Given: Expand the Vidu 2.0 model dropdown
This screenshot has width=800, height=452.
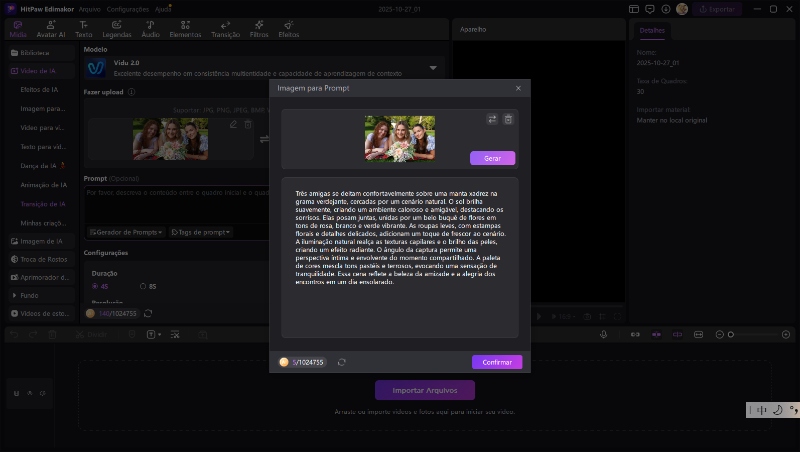Looking at the screenshot, I should coord(433,67).
